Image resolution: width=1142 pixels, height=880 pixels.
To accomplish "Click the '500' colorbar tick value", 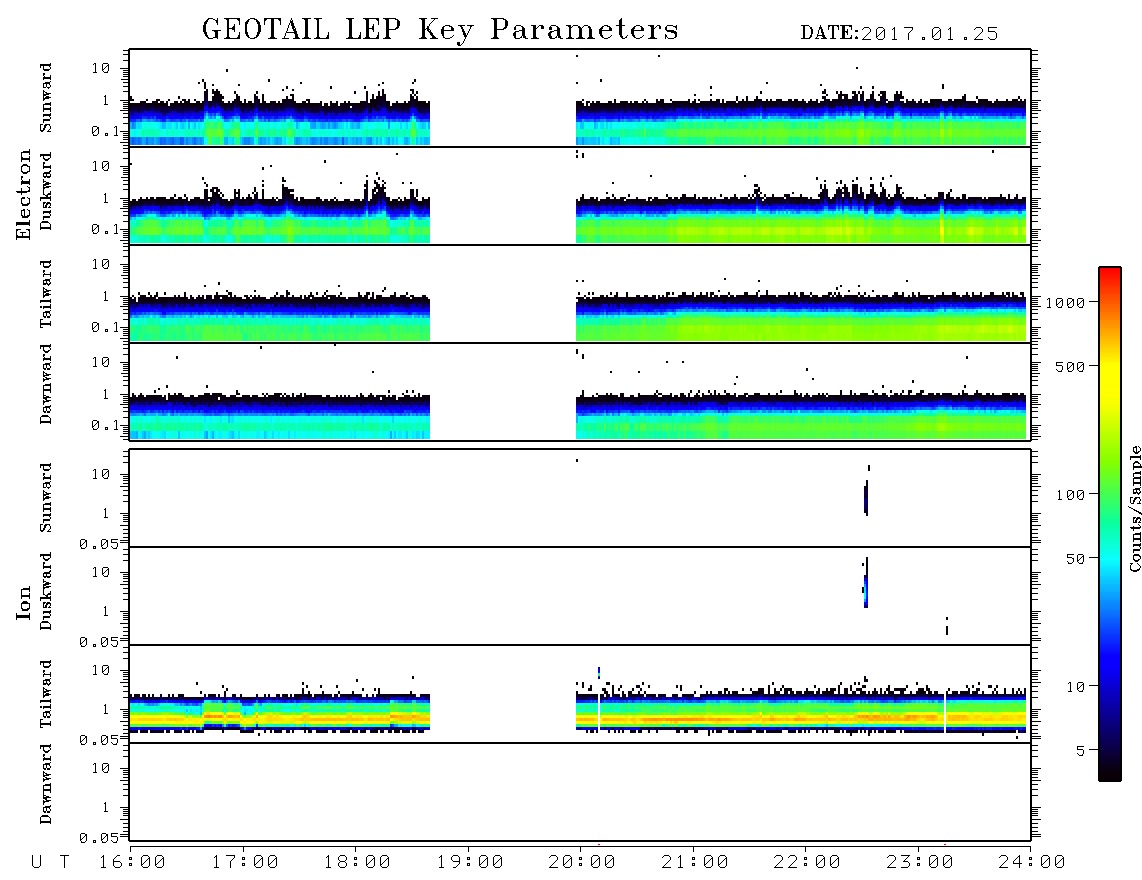I will click(1070, 366).
